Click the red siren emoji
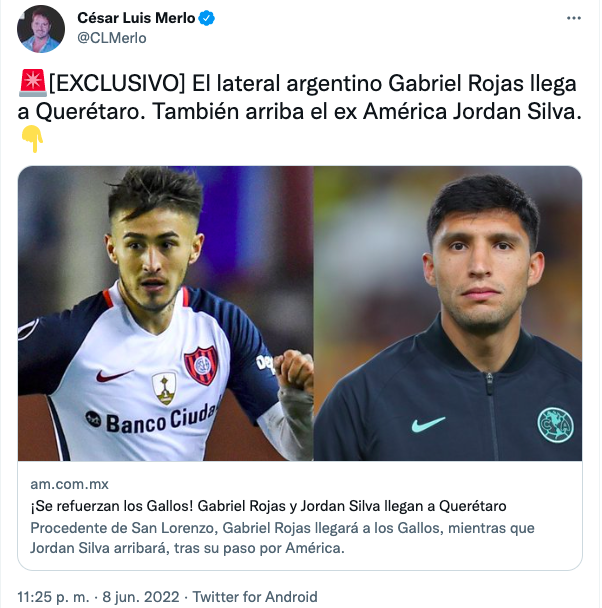This screenshot has width=602, height=608. pos(33,83)
